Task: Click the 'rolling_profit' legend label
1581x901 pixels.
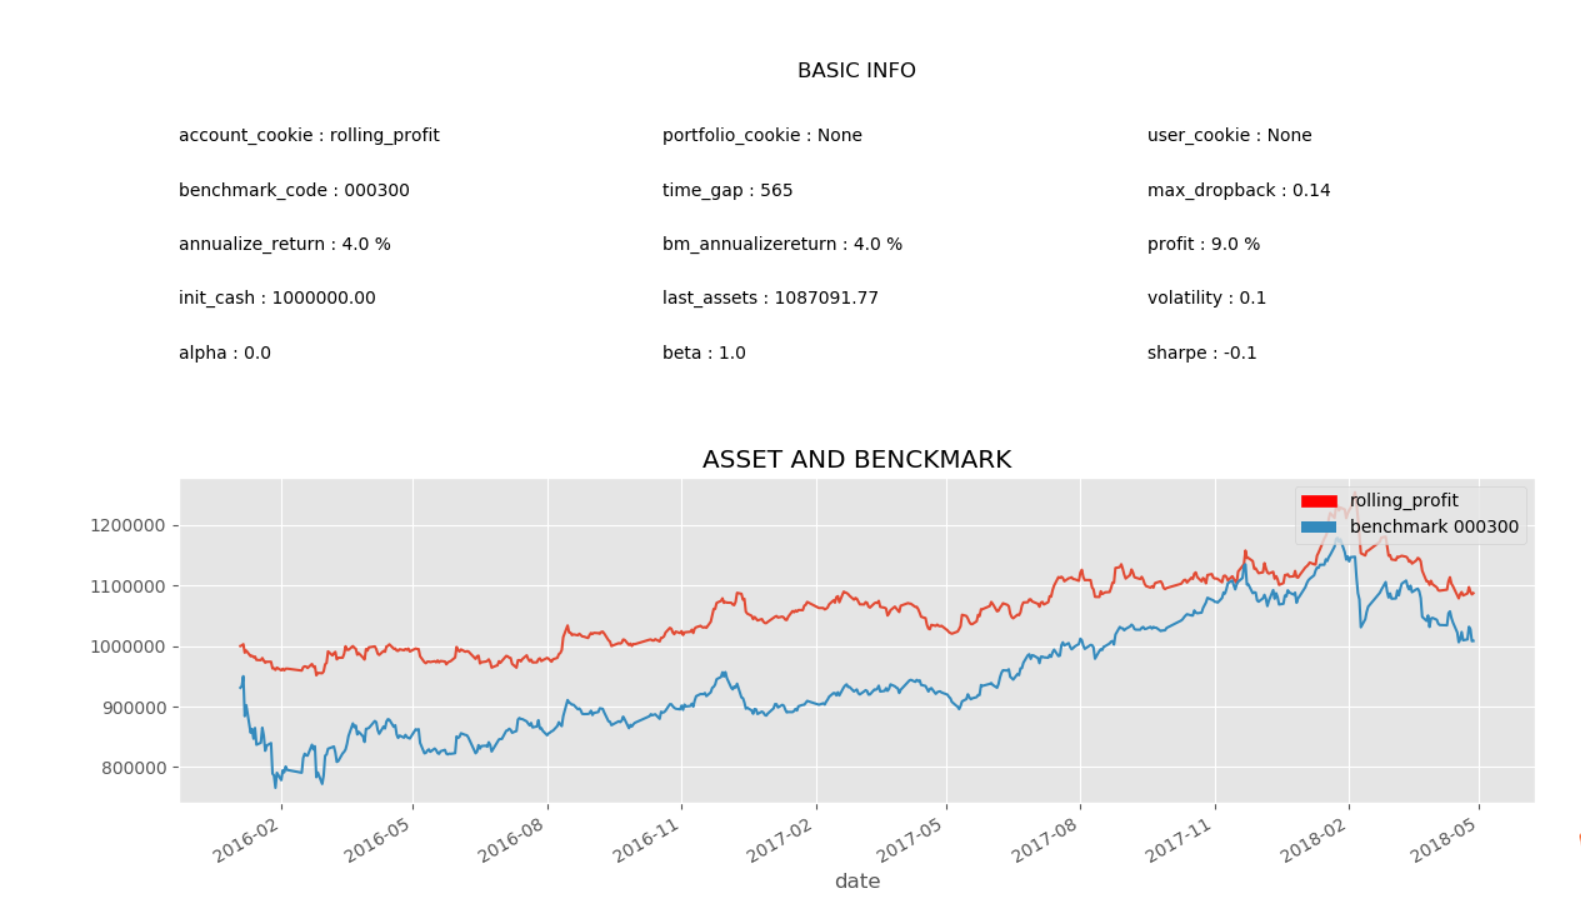Action: click(1404, 501)
